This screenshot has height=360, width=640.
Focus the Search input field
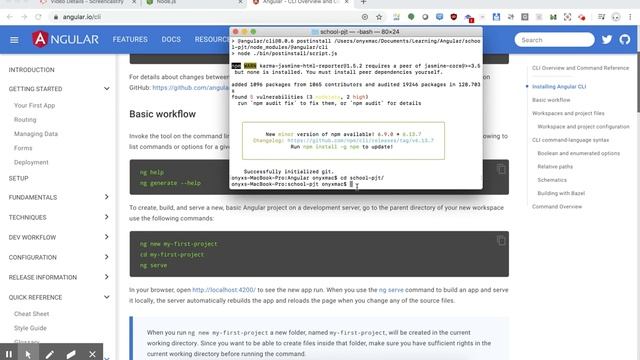tap(554, 40)
